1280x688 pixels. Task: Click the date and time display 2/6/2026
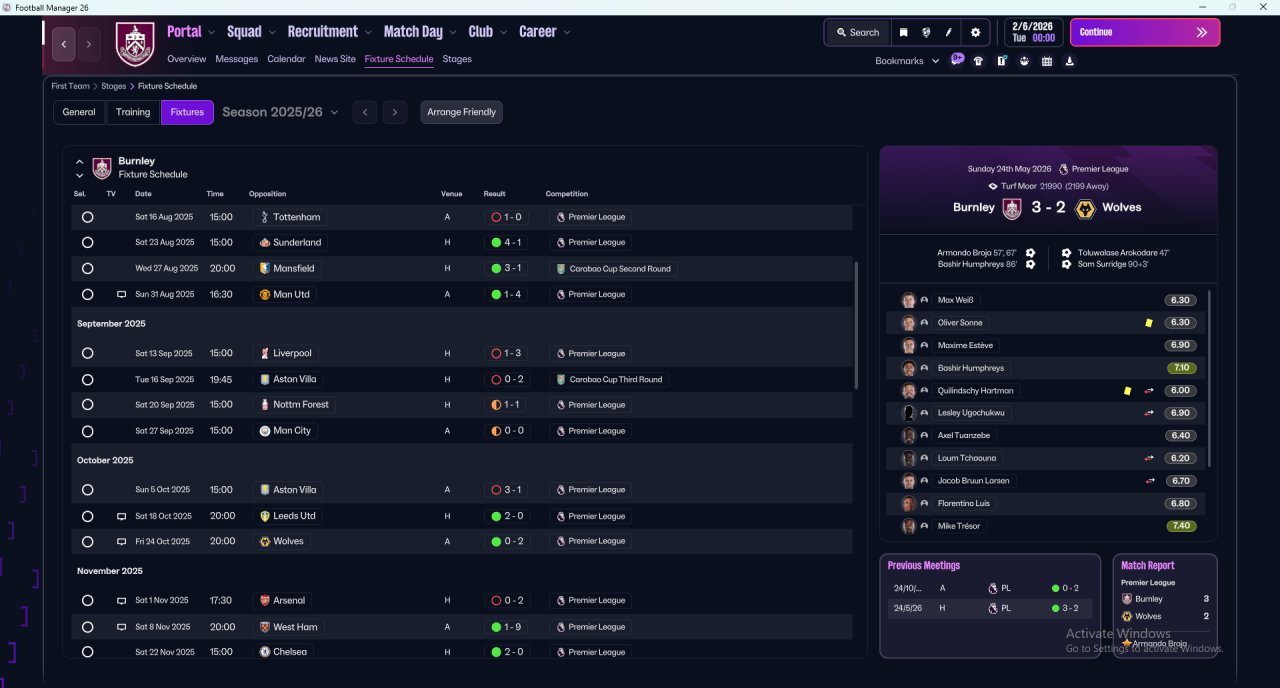point(1034,32)
